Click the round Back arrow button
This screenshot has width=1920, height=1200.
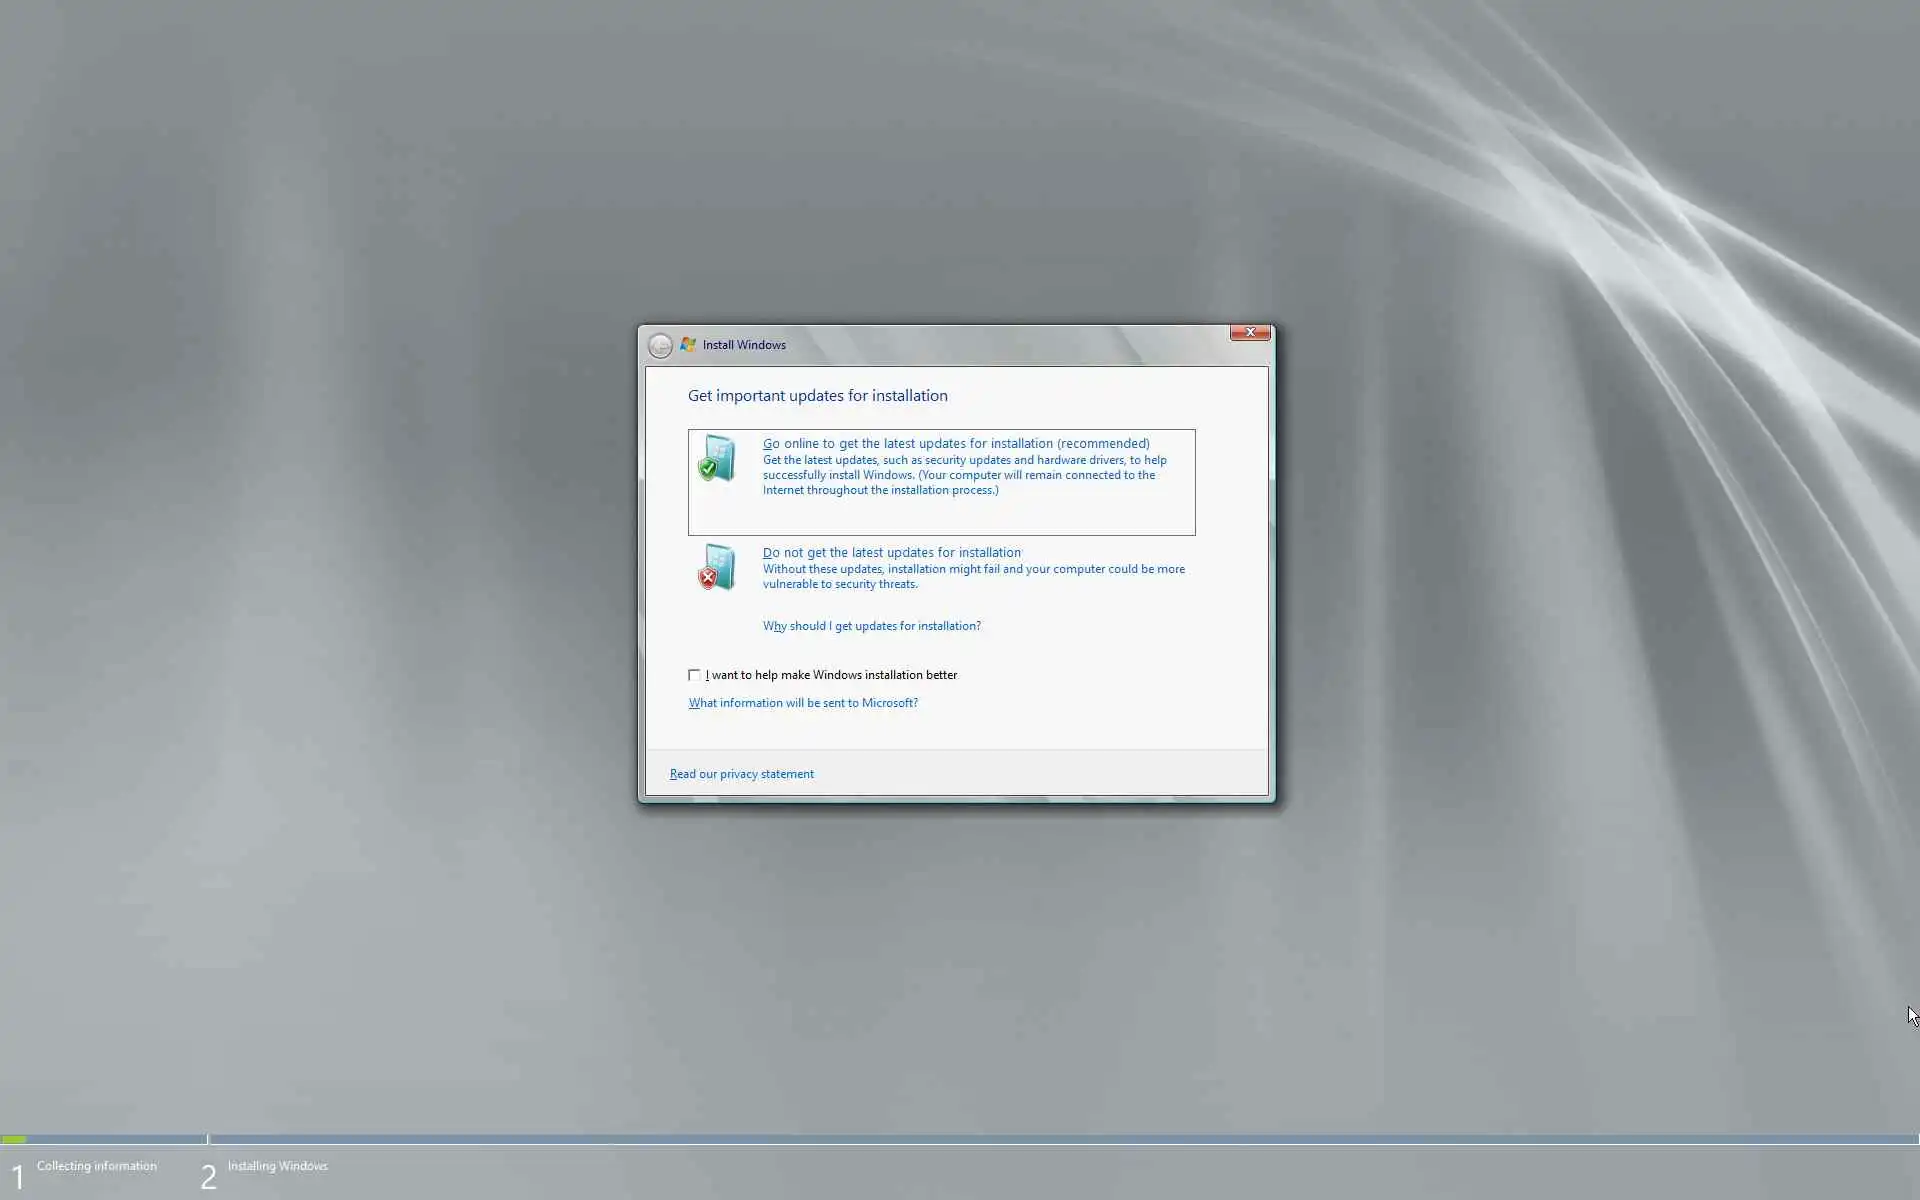[660, 345]
